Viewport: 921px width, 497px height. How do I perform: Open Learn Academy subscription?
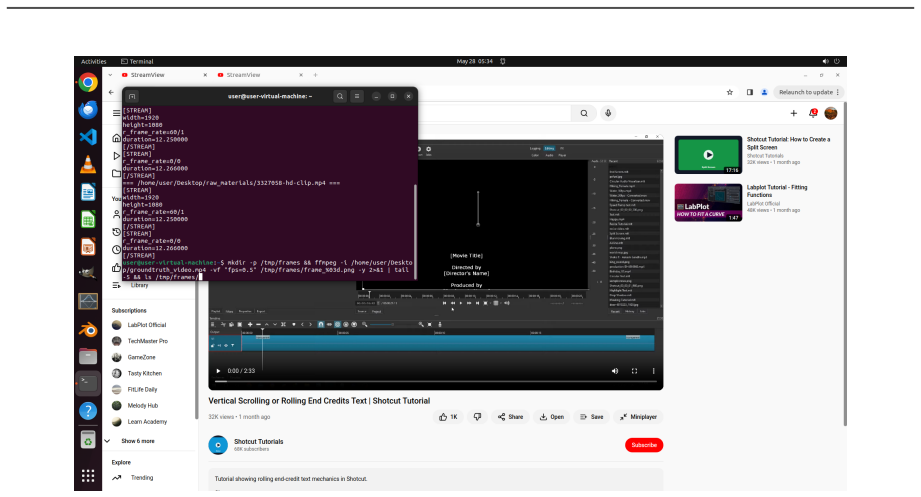point(147,422)
